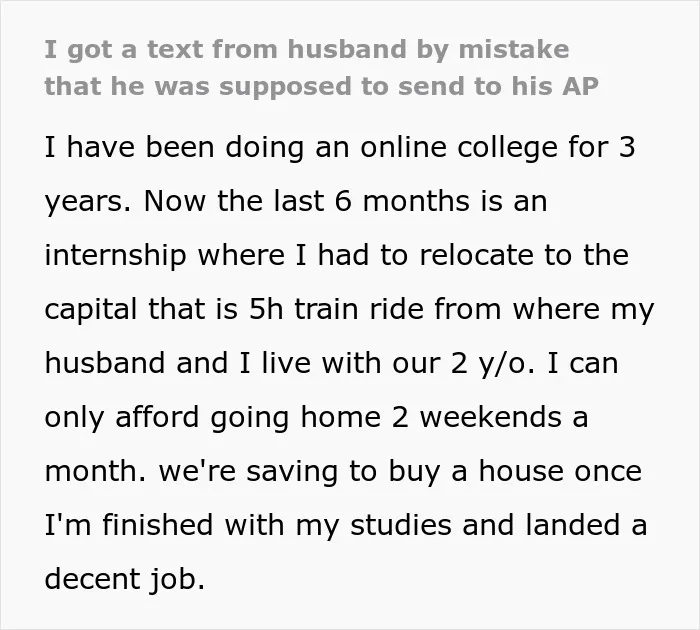Select the phrase '2 weekends a'
700x630 pixels.
pyautogui.click(x=490, y=417)
